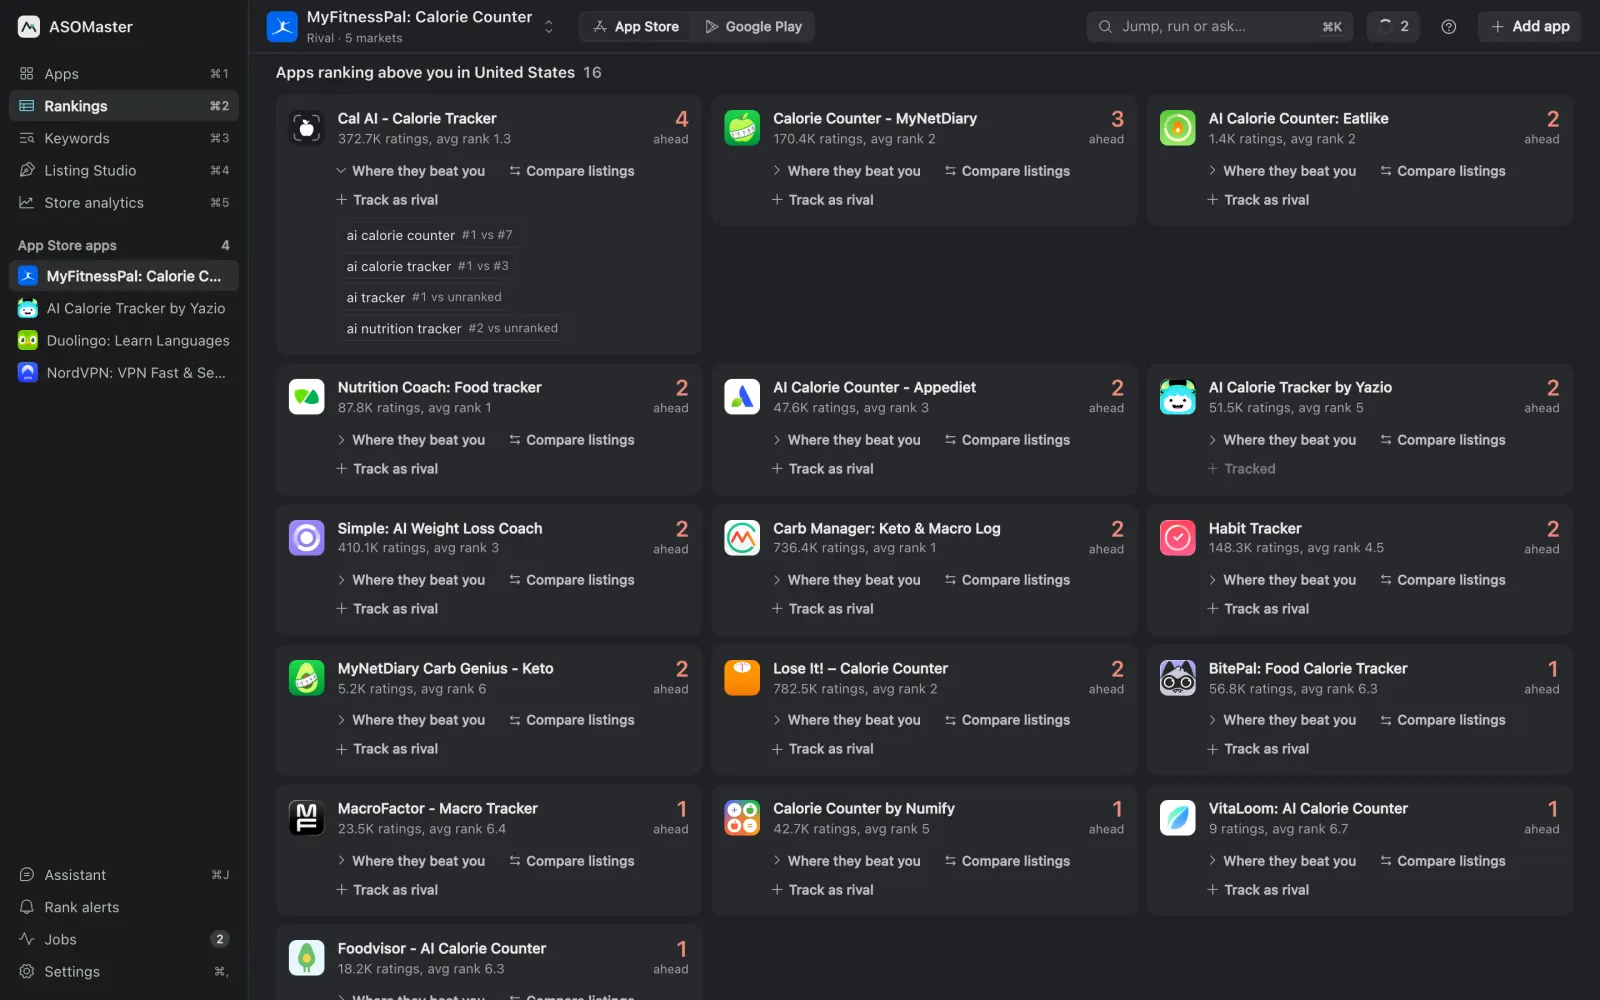Expand Where they beat you for Eatlike
The height and width of the screenshot is (1000, 1600).
[1281, 171]
